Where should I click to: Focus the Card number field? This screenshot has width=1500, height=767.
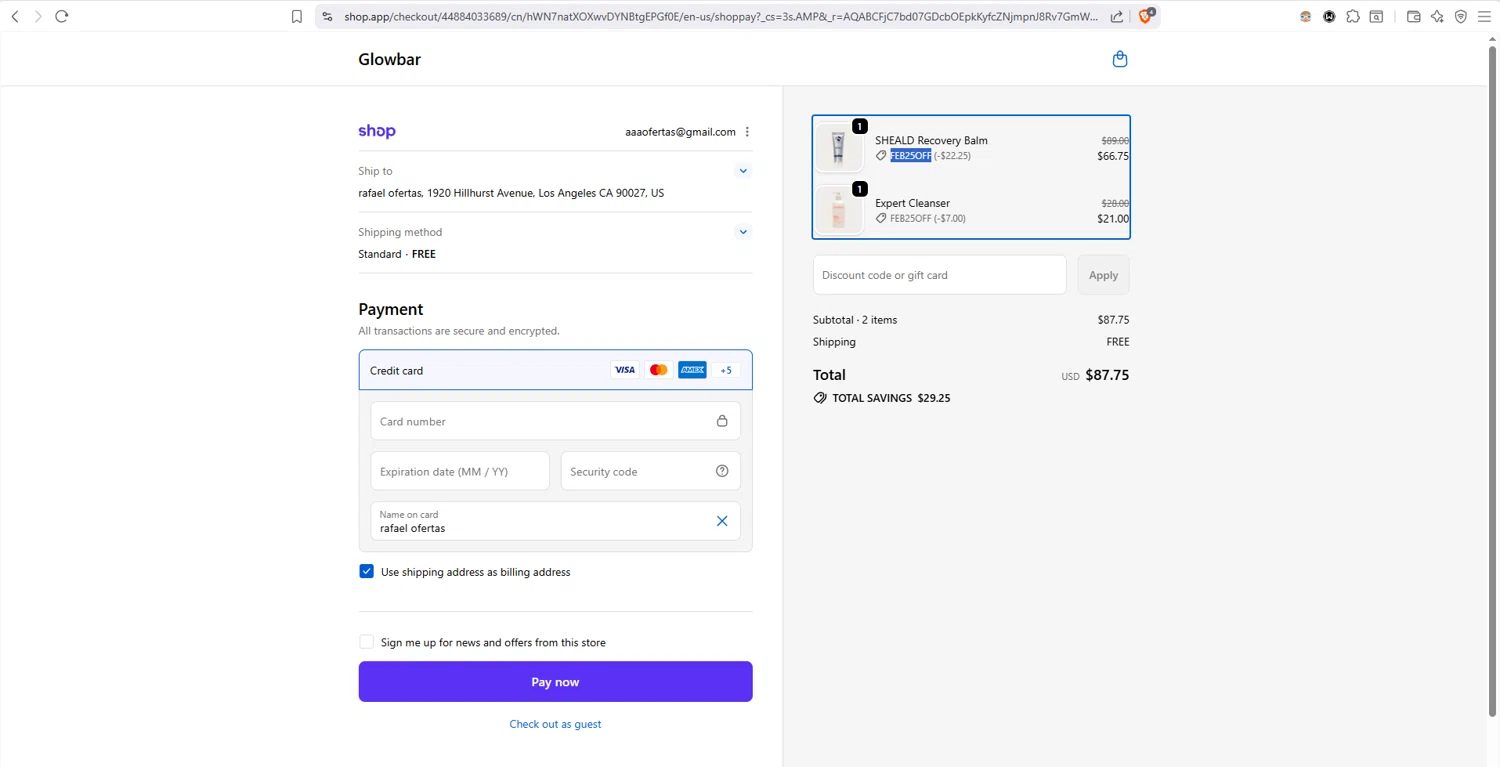point(555,421)
